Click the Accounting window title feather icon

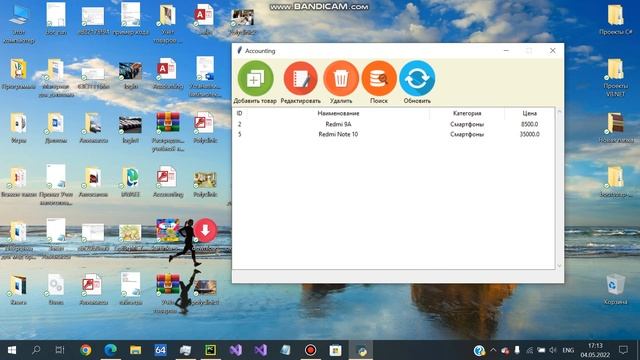pyautogui.click(x=239, y=50)
